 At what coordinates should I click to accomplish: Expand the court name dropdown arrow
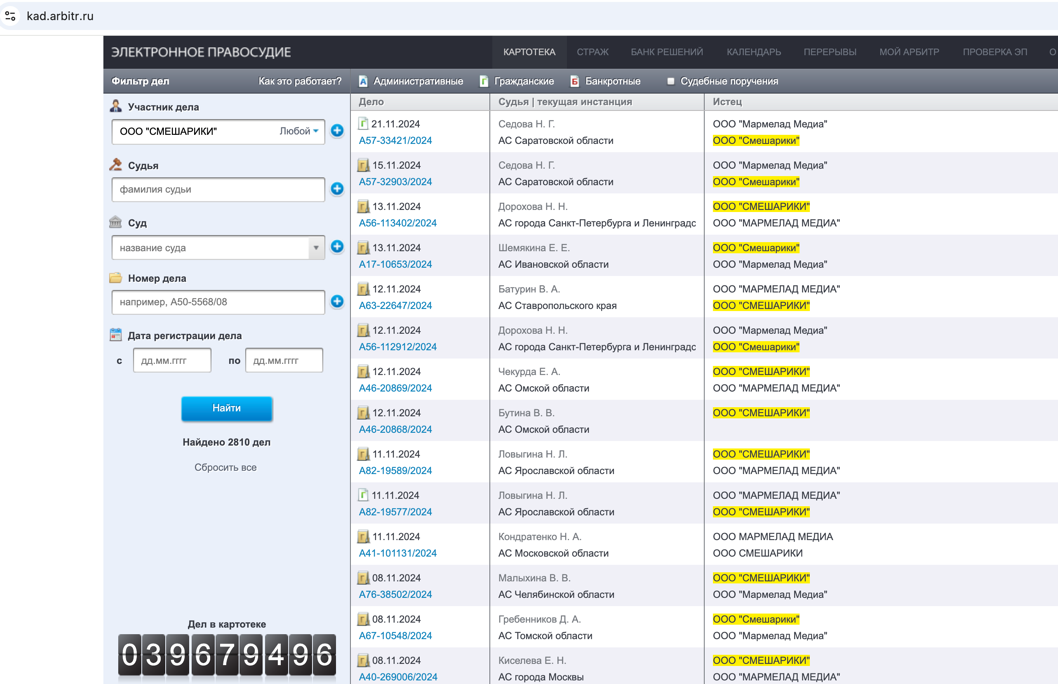pyautogui.click(x=316, y=248)
